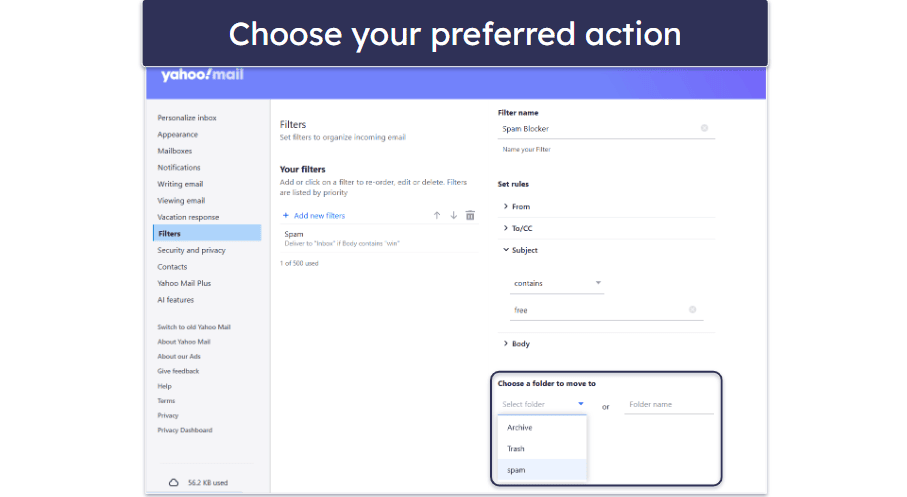This screenshot has height=497, width=907.
Task: Expand the Body rule section
Action: click(516, 344)
